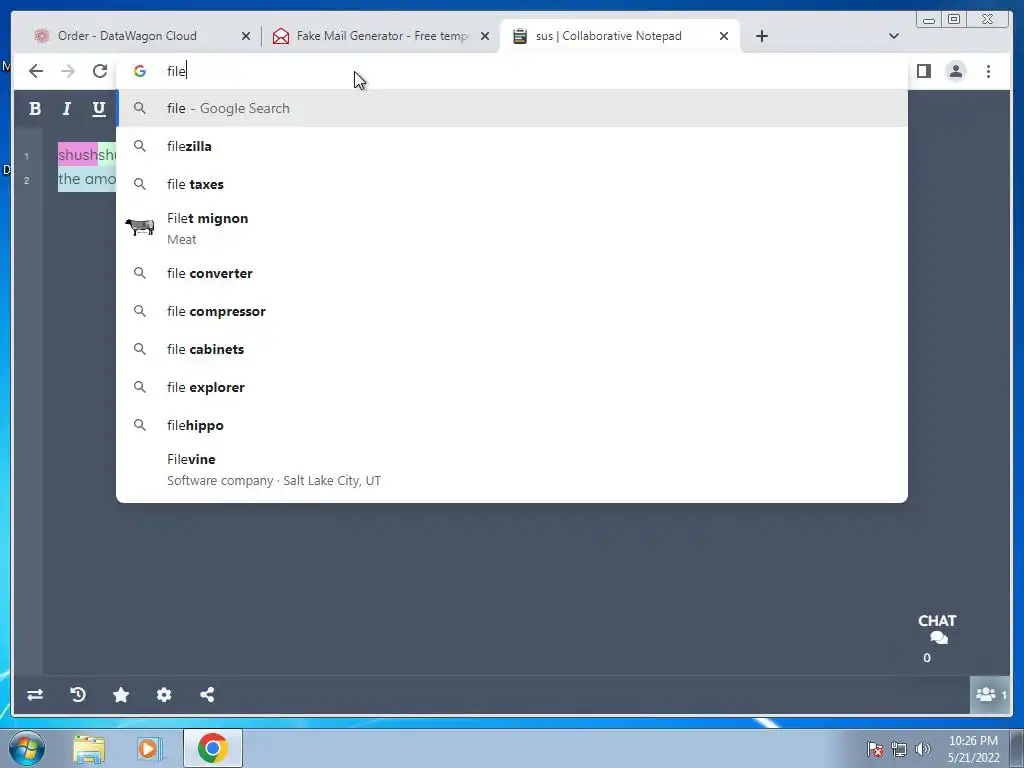Choose the 'file converter' suggestion
Viewport: 1024px width, 768px height.
pos(512,273)
